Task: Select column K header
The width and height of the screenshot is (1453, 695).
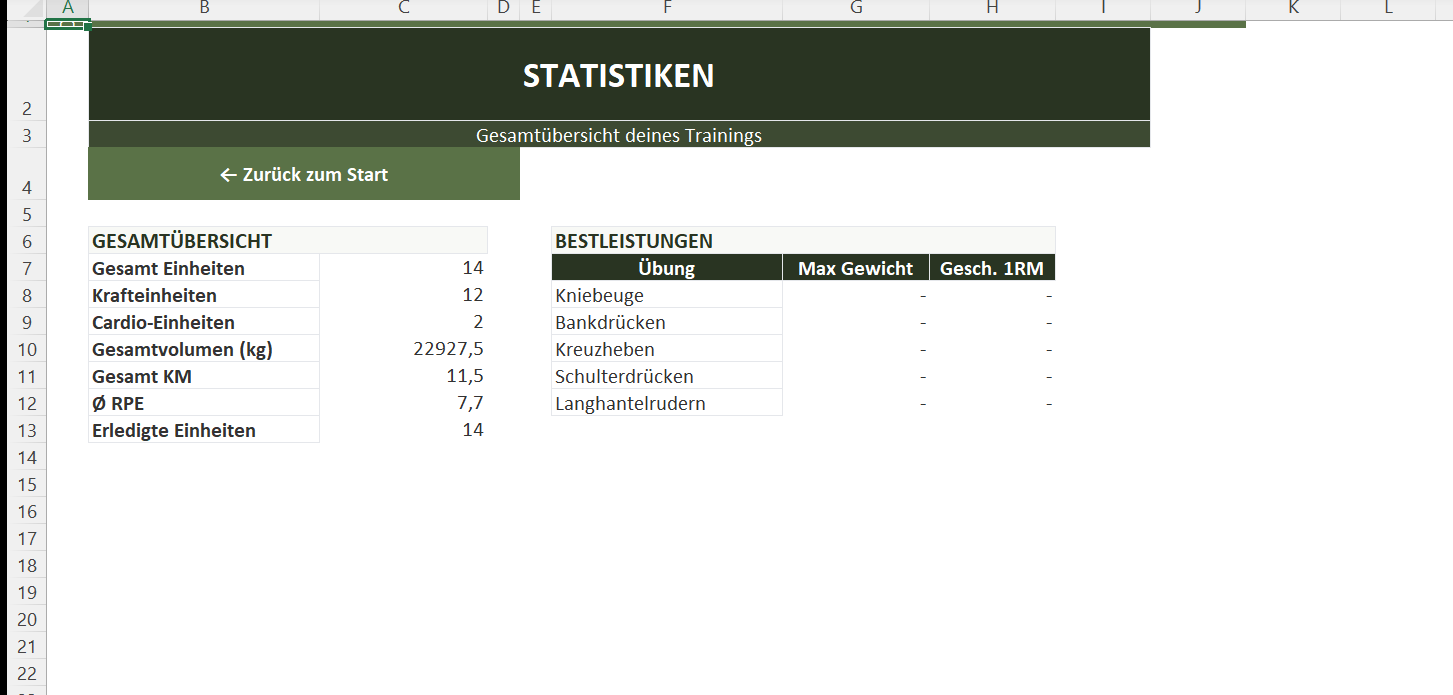Action: point(1293,8)
